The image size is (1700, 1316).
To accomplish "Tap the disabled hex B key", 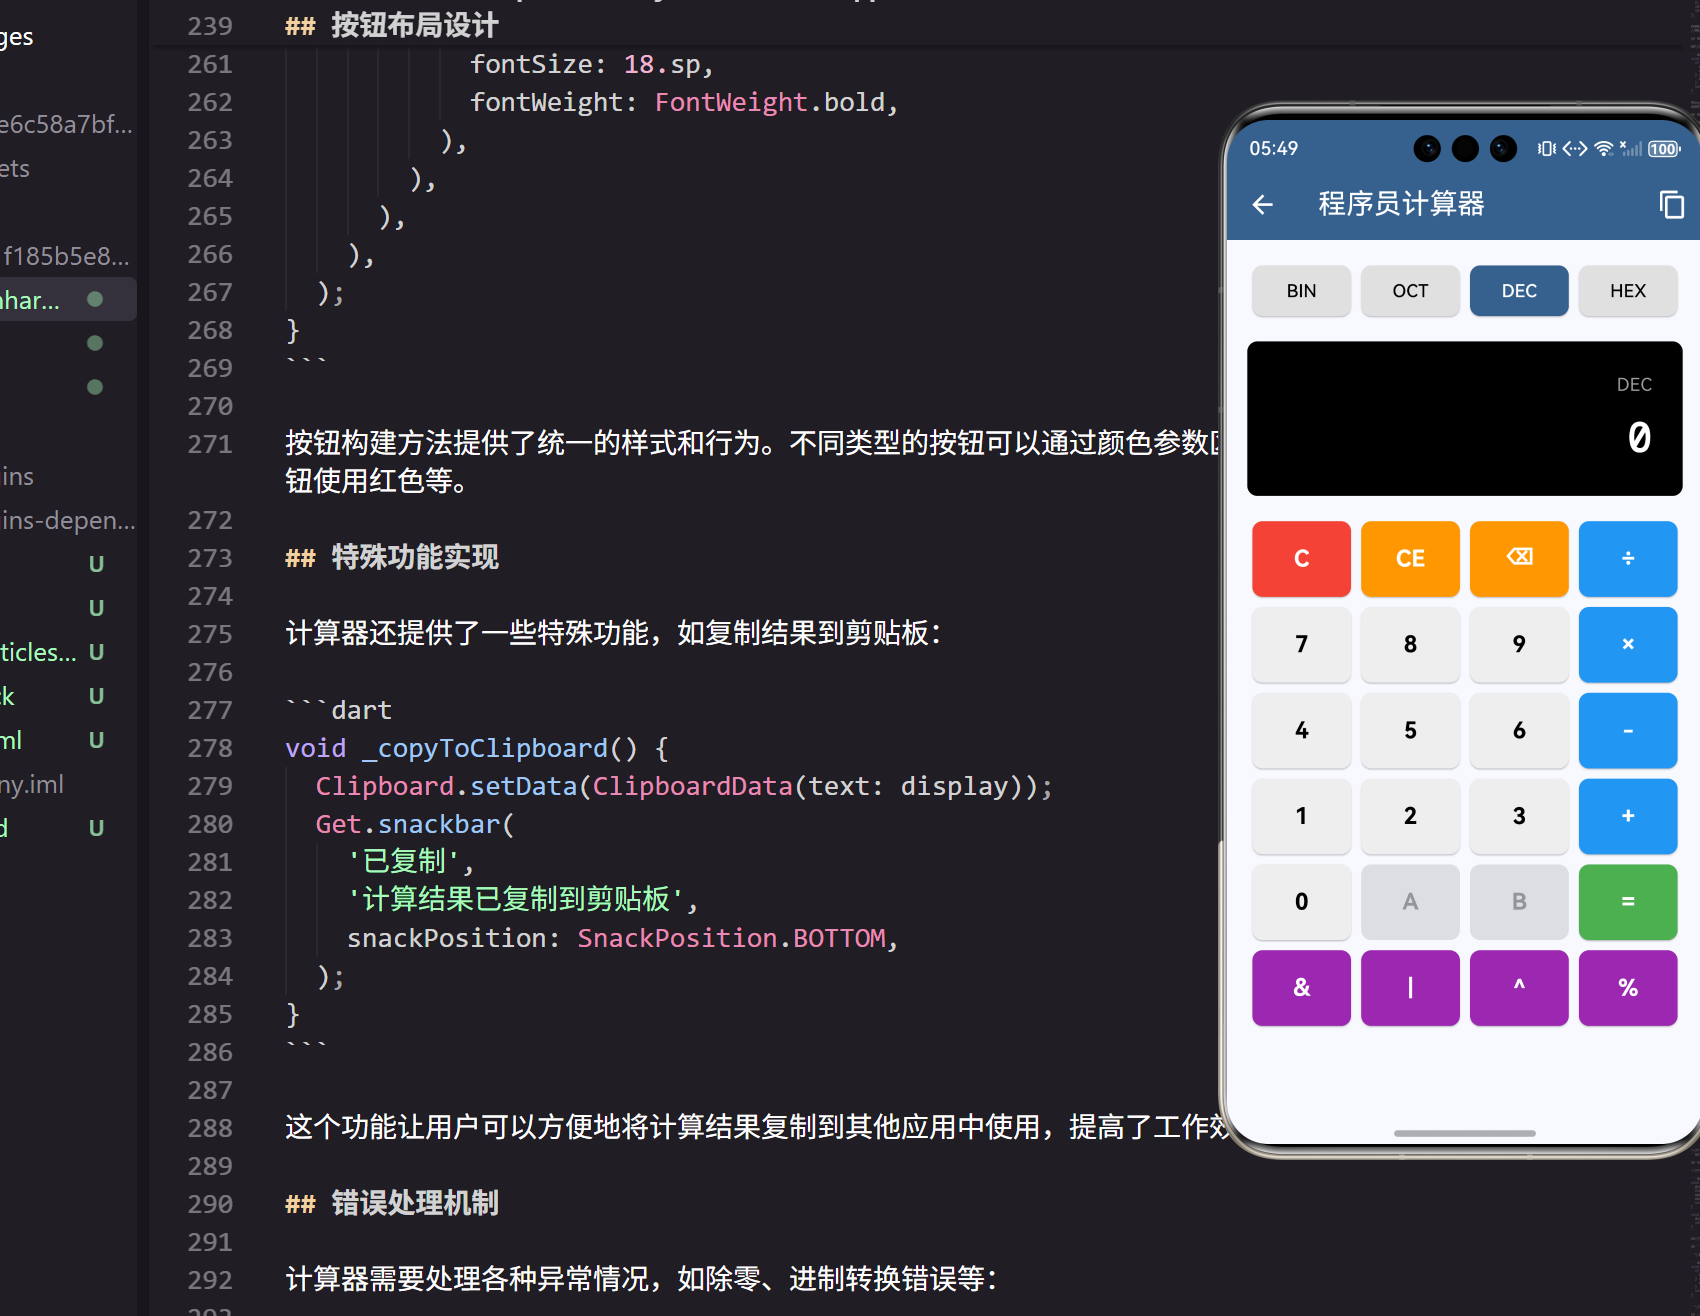I will (x=1519, y=902).
